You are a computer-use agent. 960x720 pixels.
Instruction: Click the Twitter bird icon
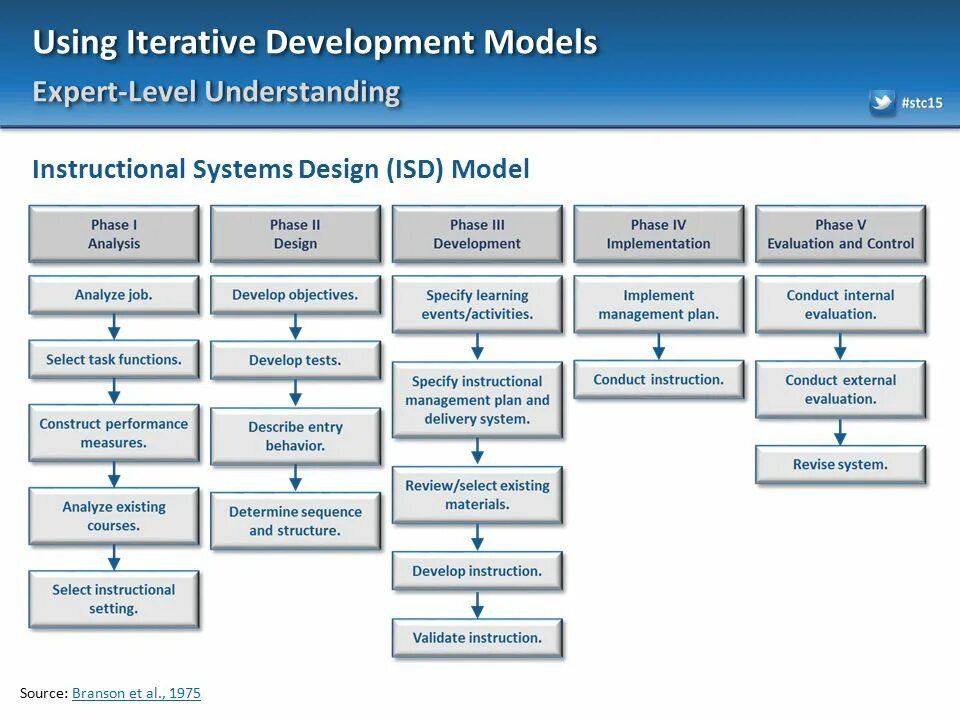point(882,102)
